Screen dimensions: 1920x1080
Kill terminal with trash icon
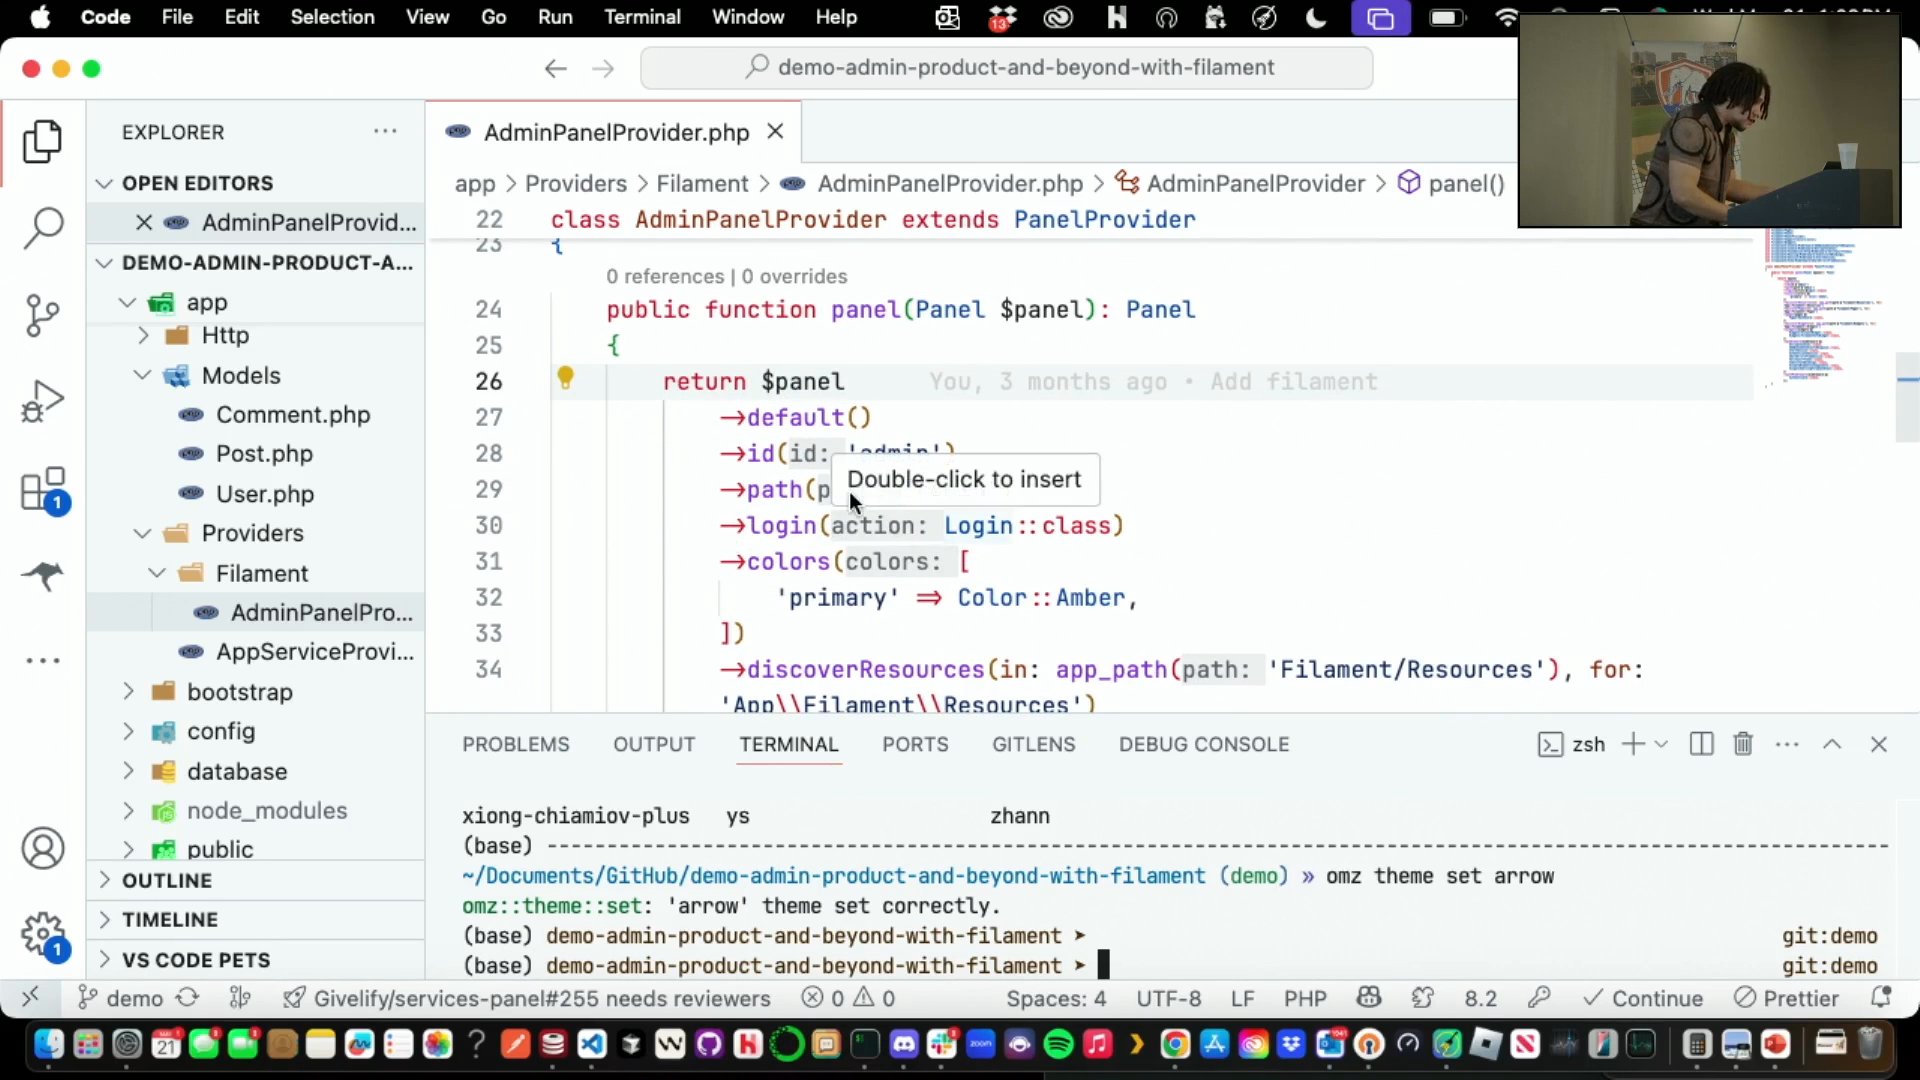point(1743,744)
